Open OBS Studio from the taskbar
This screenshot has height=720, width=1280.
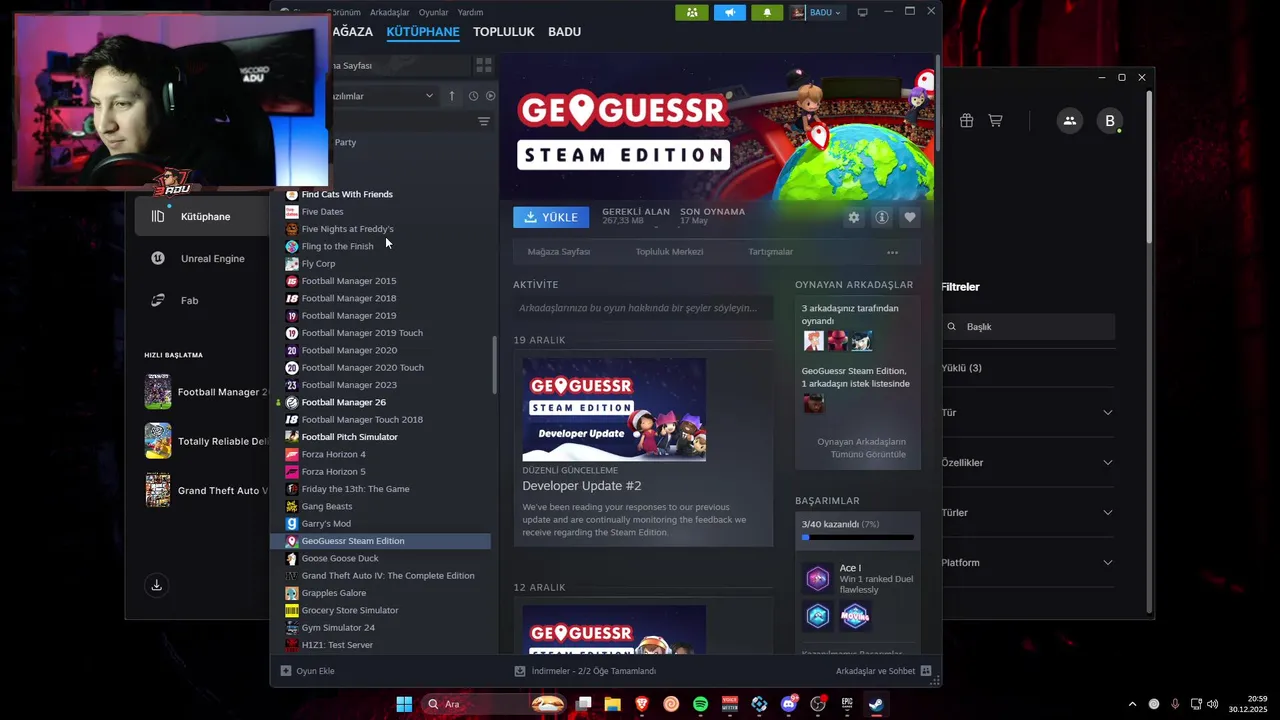click(819, 704)
